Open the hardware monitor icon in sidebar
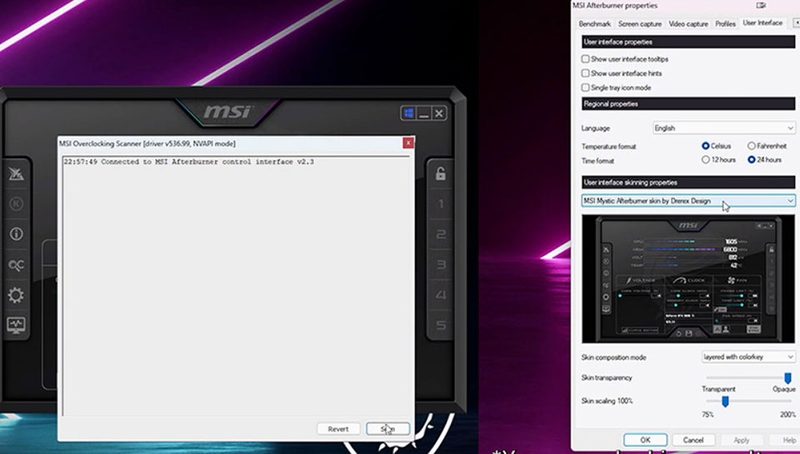 tap(16, 325)
